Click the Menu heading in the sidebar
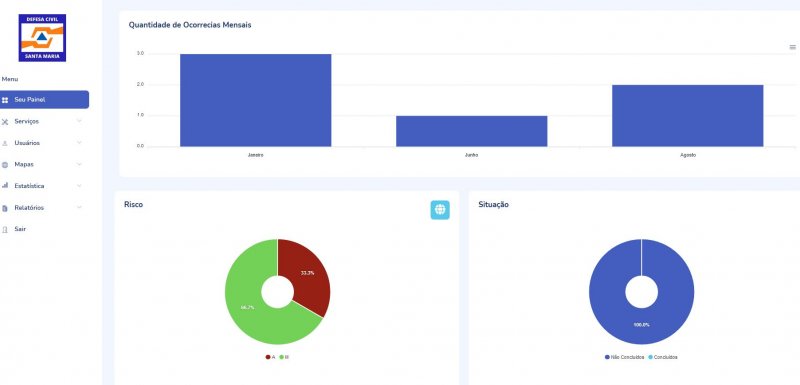800x385 pixels. (x=10, y=79)
